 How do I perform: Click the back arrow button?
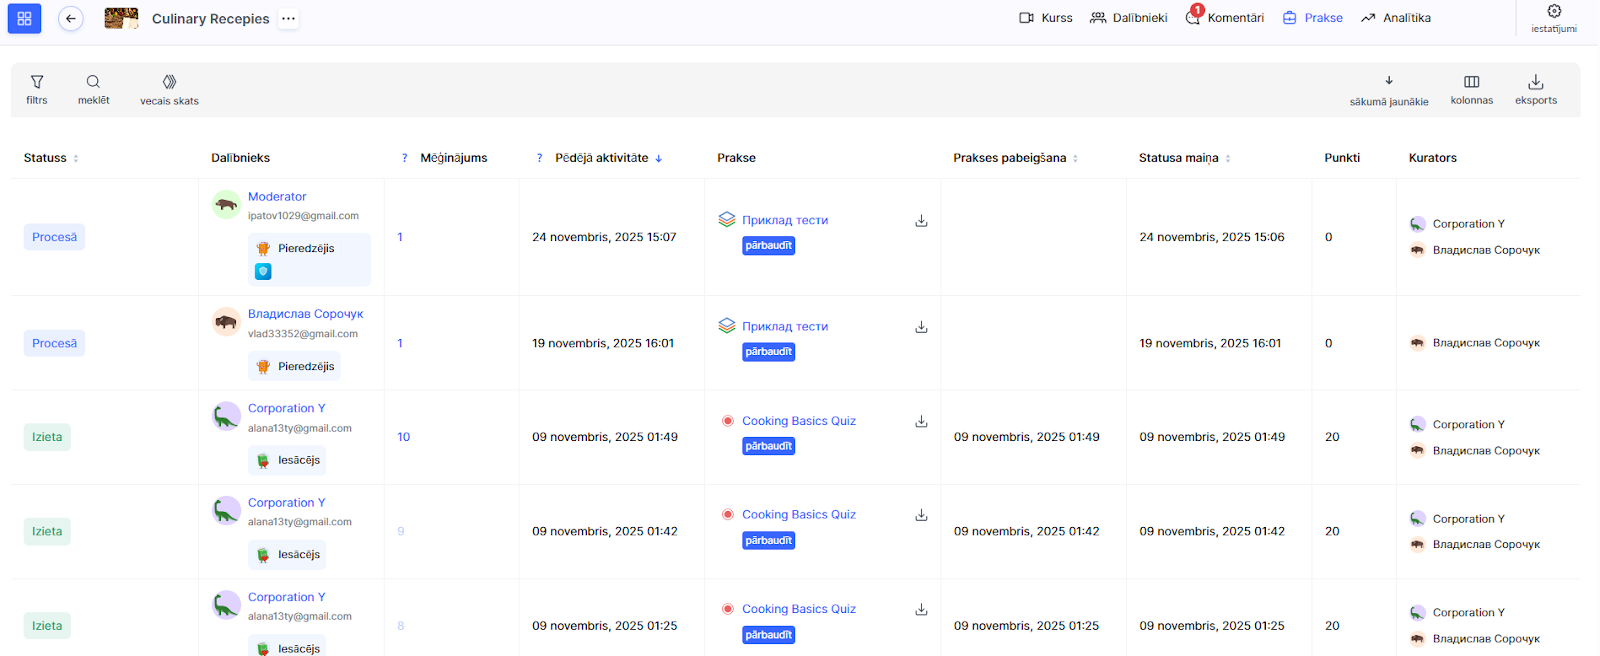(71, 18)
